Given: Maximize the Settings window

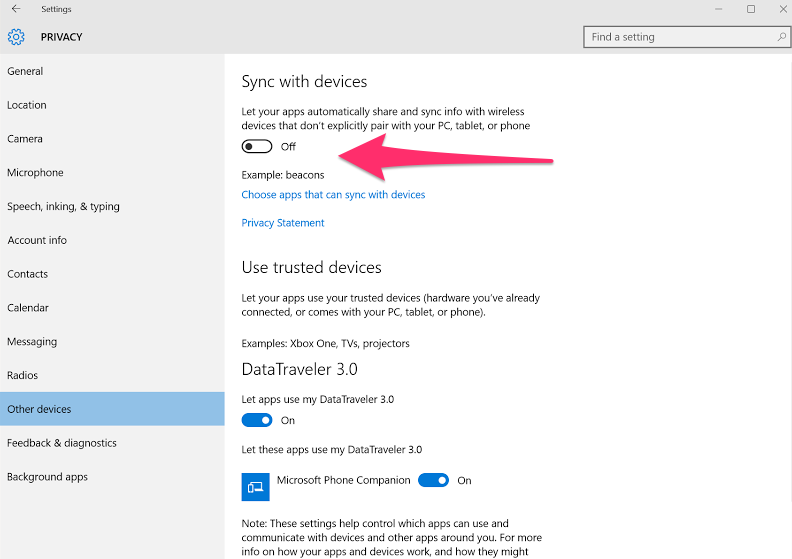Looking at the screenshot, I should point(751,9).
